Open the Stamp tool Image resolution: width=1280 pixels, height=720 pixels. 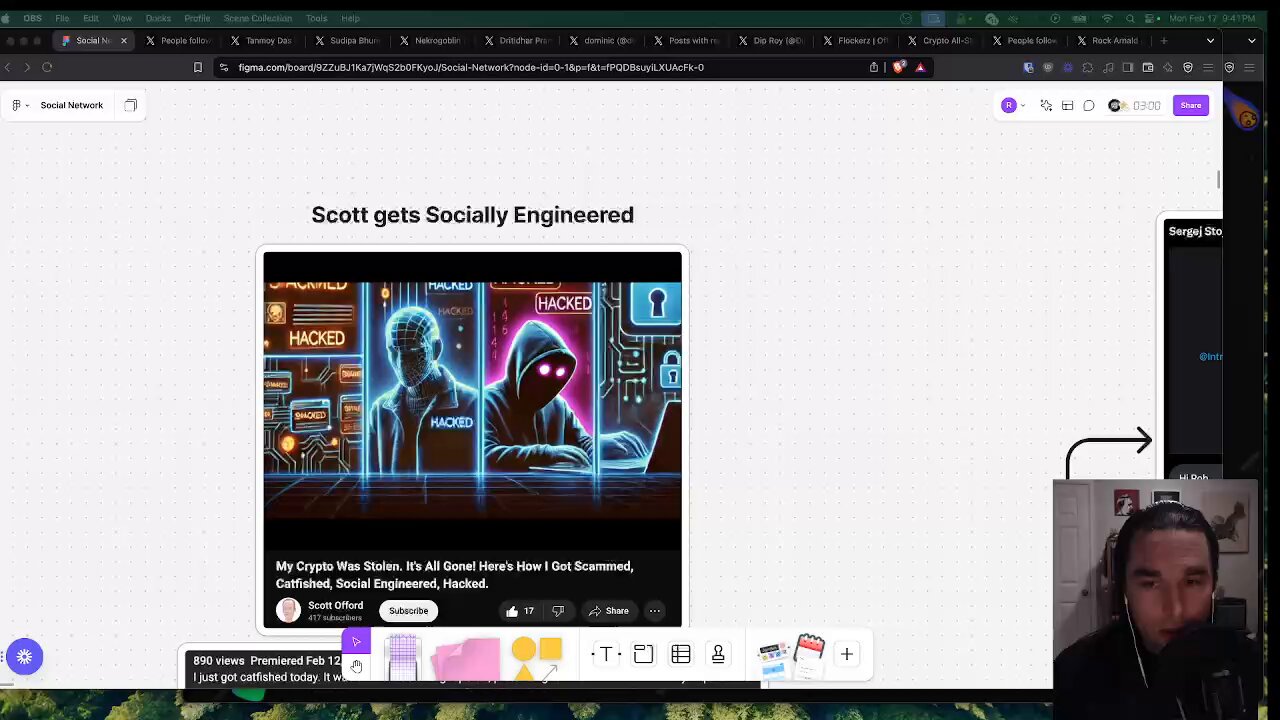point(718,654)
